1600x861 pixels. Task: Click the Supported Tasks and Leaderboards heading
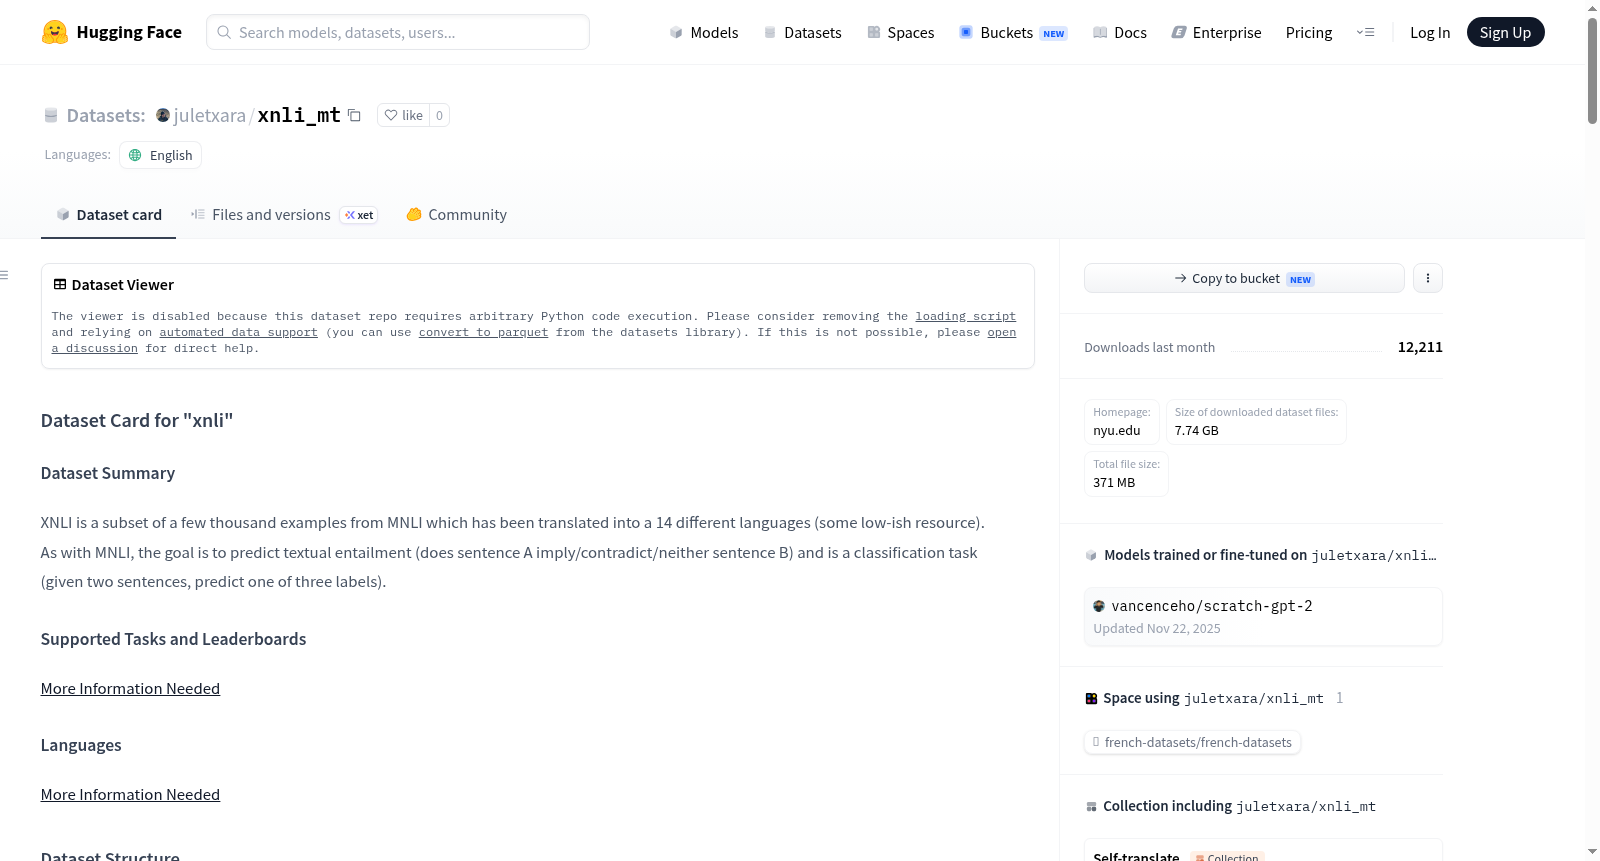[173, 639]
